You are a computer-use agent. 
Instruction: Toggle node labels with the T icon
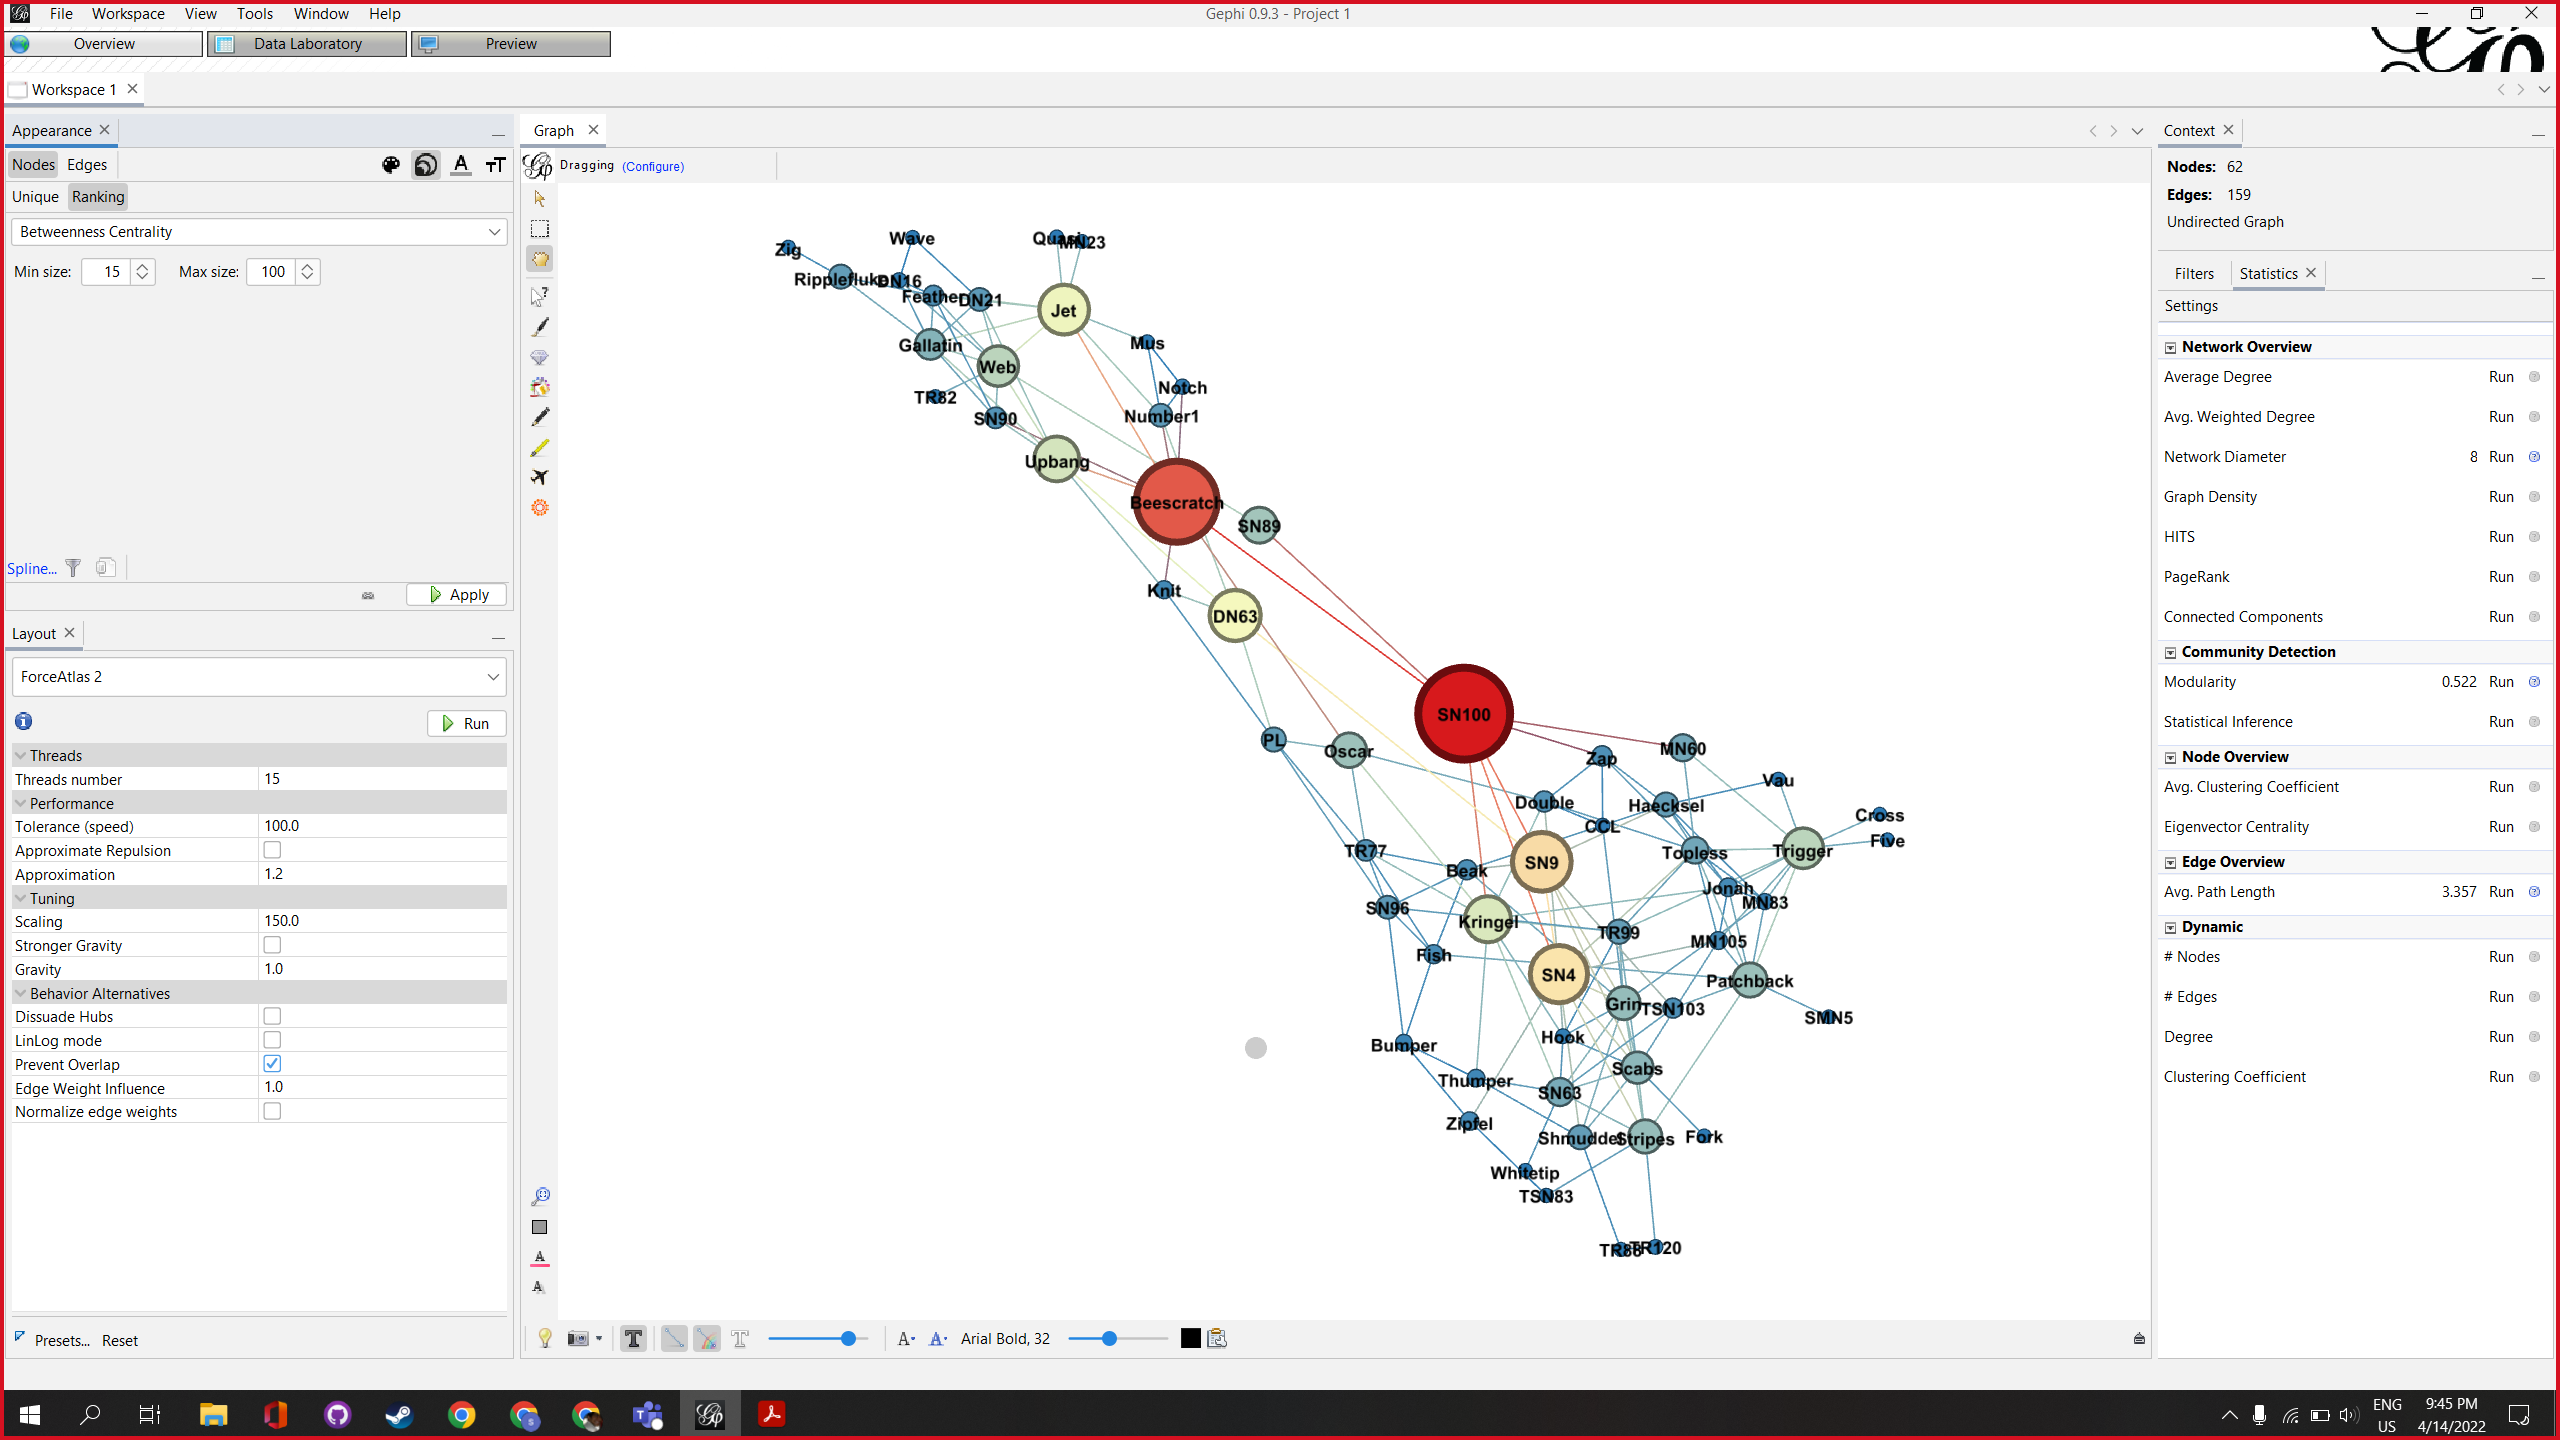click(633, 1338)
